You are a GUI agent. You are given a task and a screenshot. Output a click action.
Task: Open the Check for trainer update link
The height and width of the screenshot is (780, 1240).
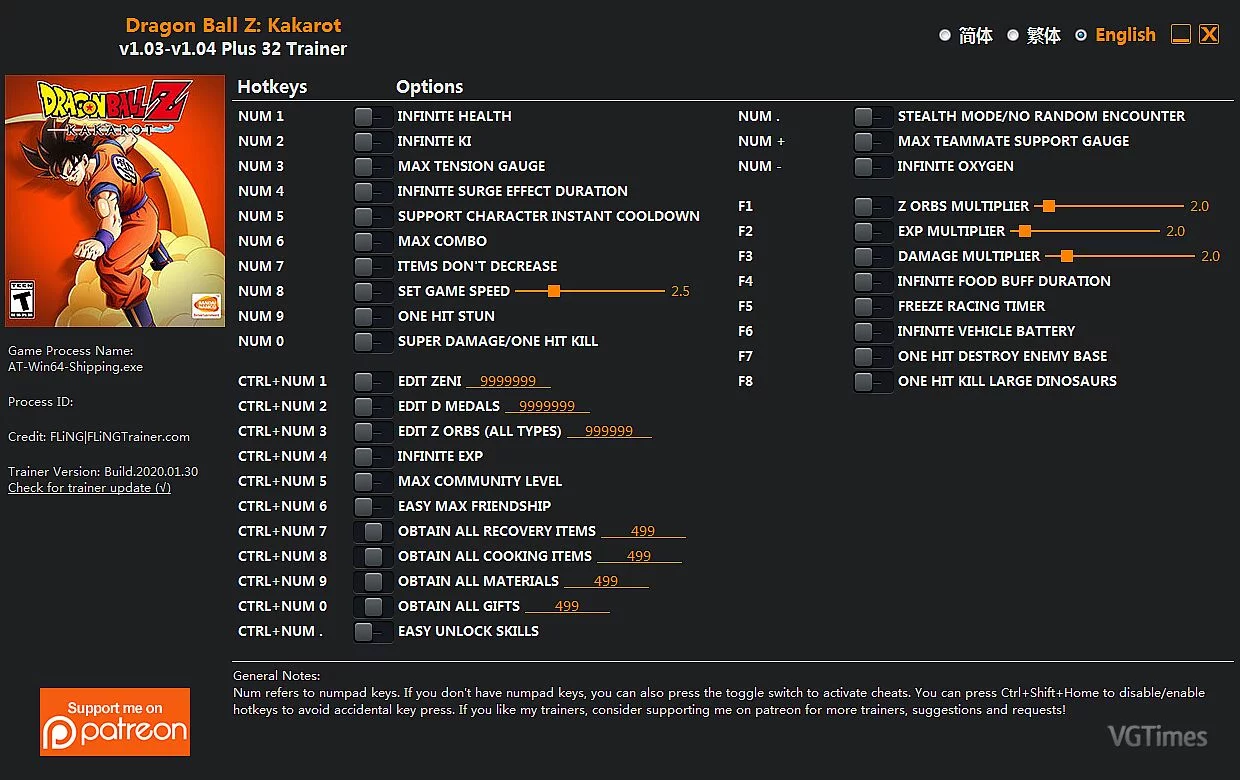[89, 488]
